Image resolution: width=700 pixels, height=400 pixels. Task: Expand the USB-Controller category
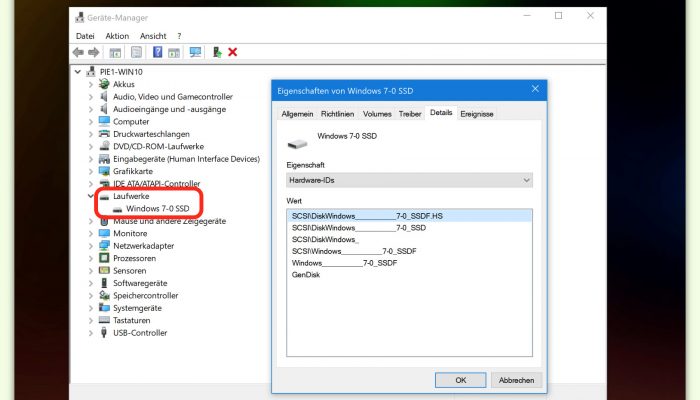tap(91, 333)
